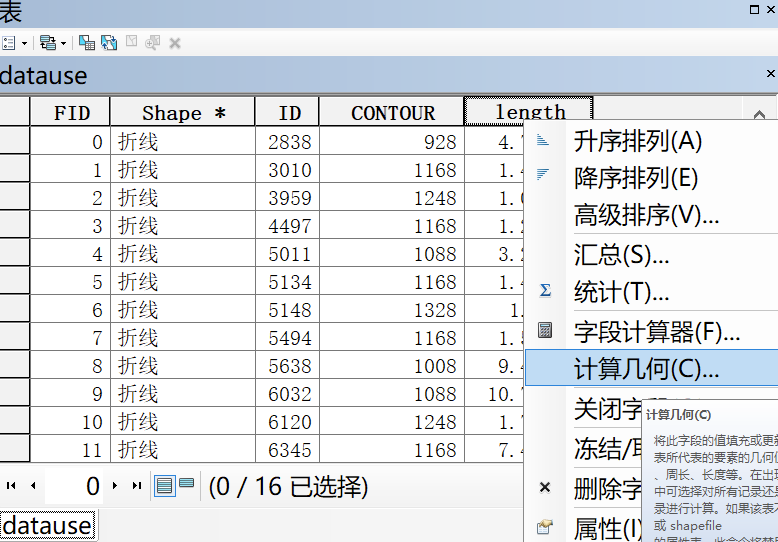
Task: Close the datause table pane
Action: pyautogui.click(x=771, y=73)
